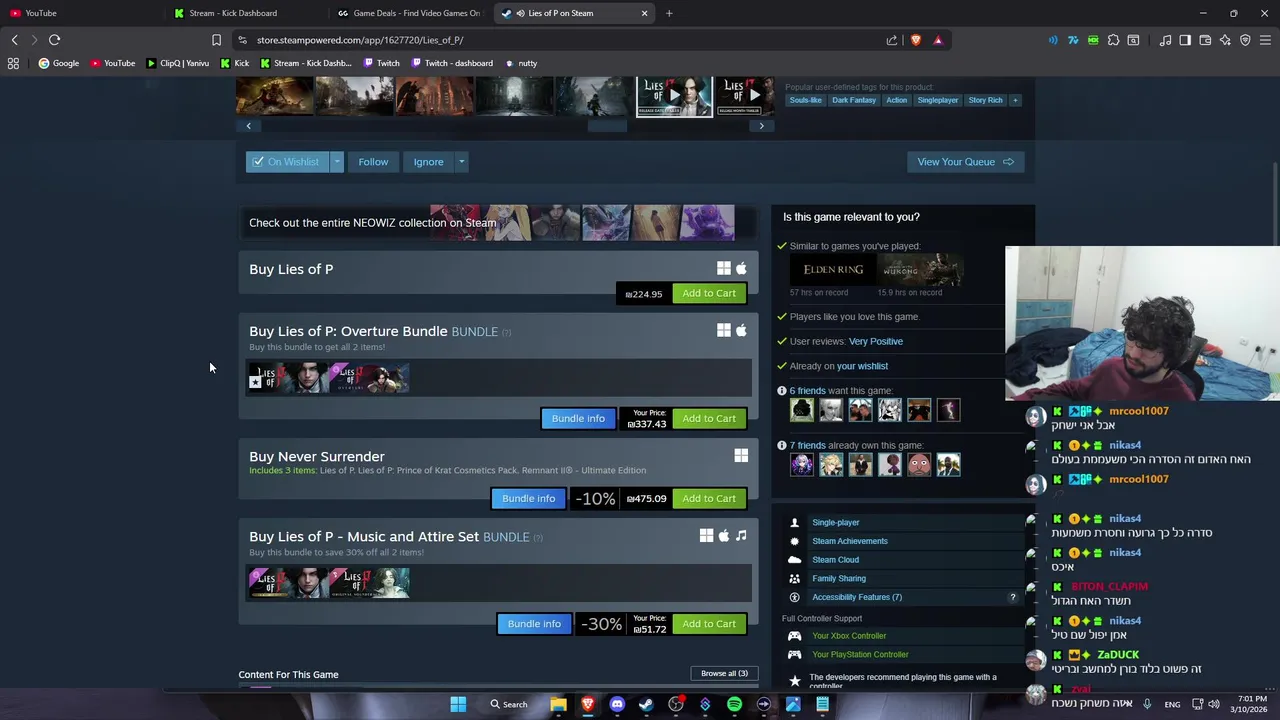This screenshot has width=1280, height=720.
Task: Open Discord from the taskbar
Action: pos(617,704)
